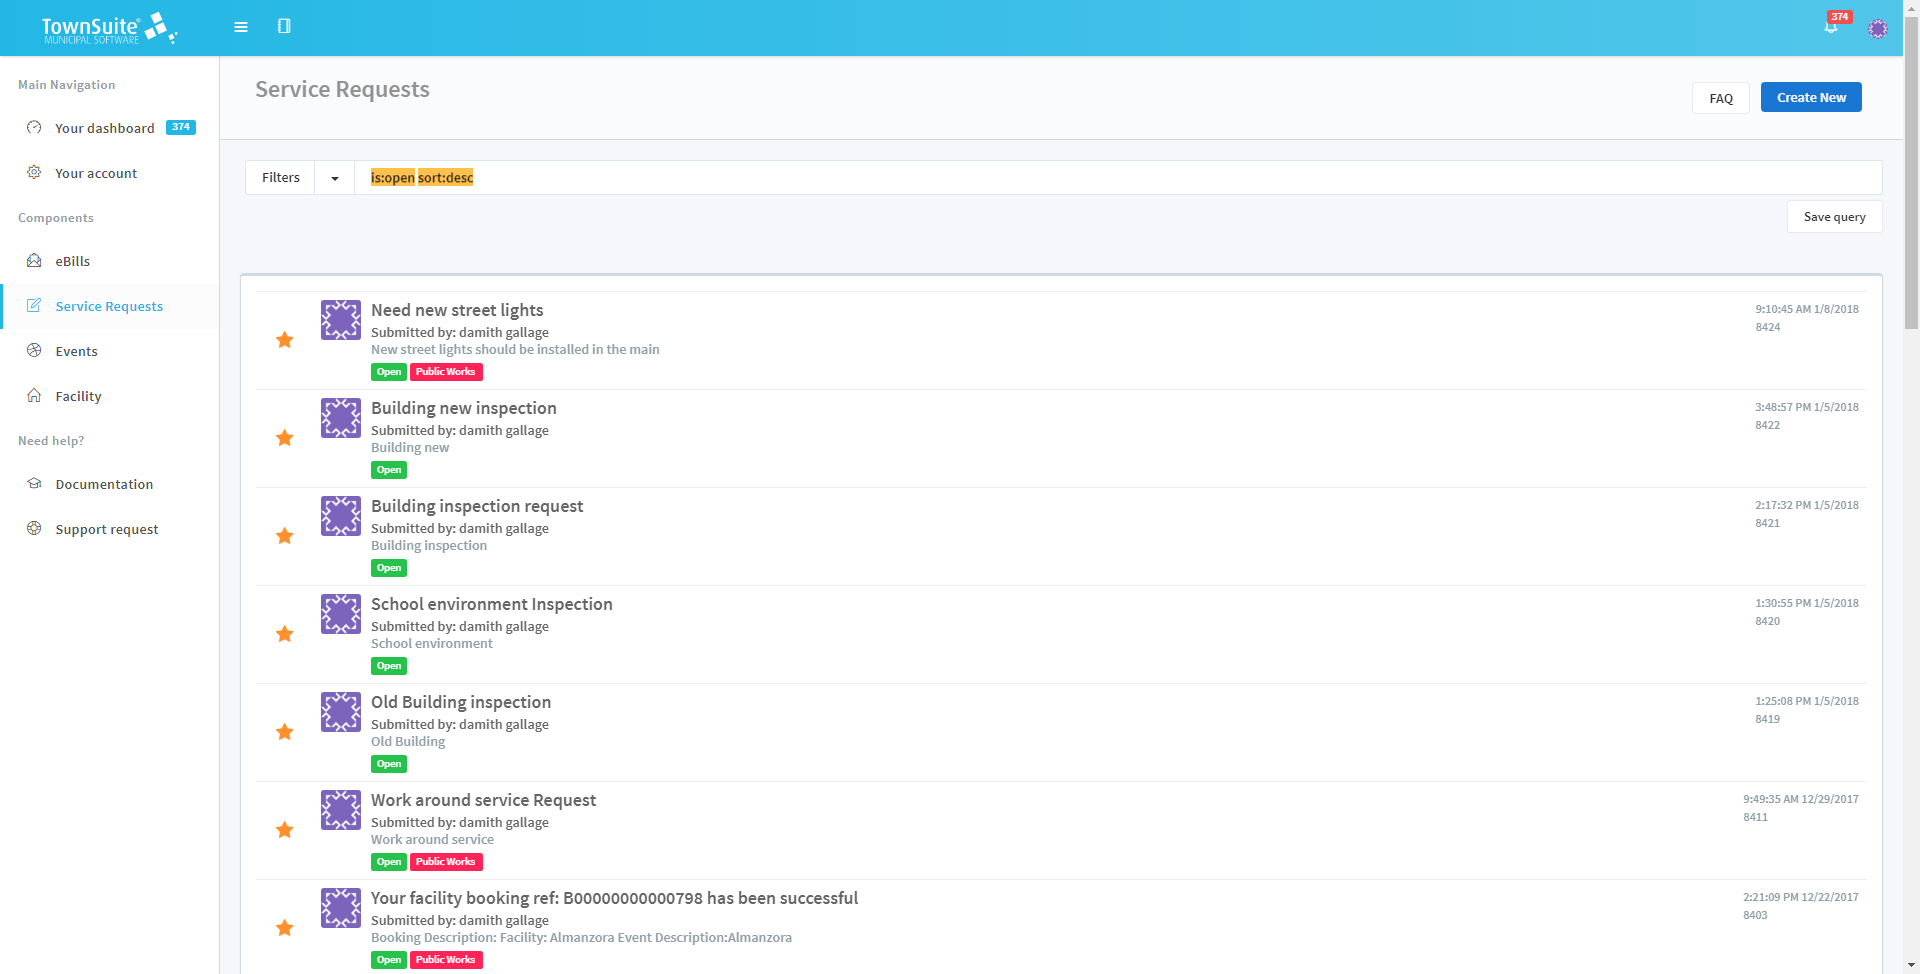Open the FAQ page
The width and height of the screenshot is (1920, 974).
click(x=1720, y=98)
